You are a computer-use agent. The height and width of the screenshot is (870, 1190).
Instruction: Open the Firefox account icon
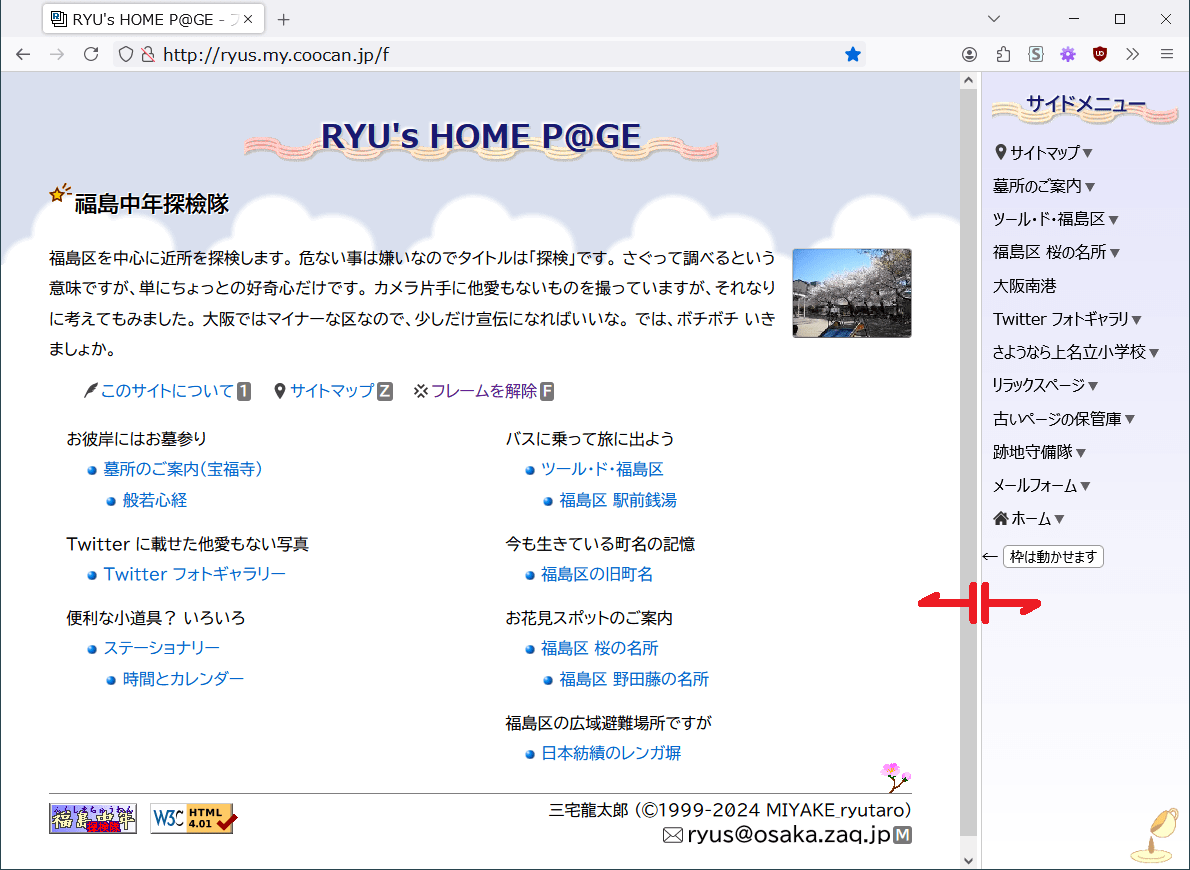(969, 55)
